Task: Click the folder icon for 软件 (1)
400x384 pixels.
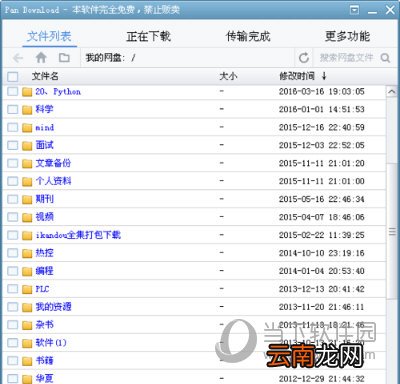Action: [27, 343]
